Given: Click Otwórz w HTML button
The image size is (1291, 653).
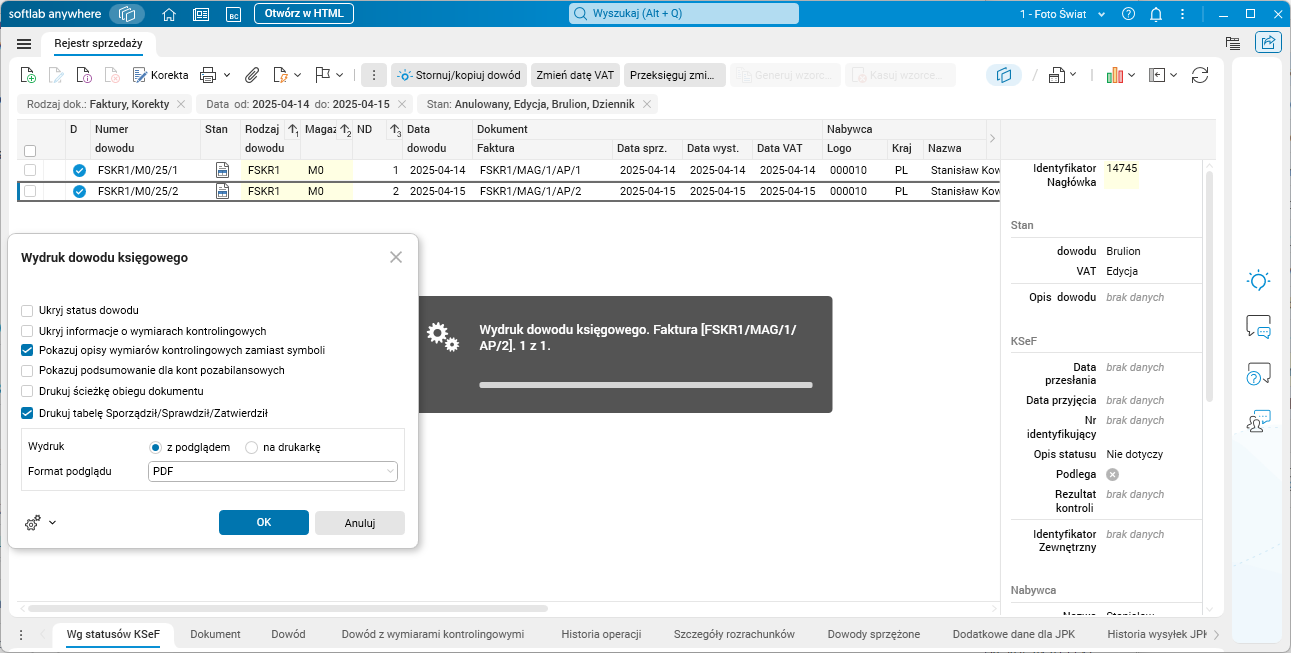Looking at the screenshot, I should (x=303, y=14).
